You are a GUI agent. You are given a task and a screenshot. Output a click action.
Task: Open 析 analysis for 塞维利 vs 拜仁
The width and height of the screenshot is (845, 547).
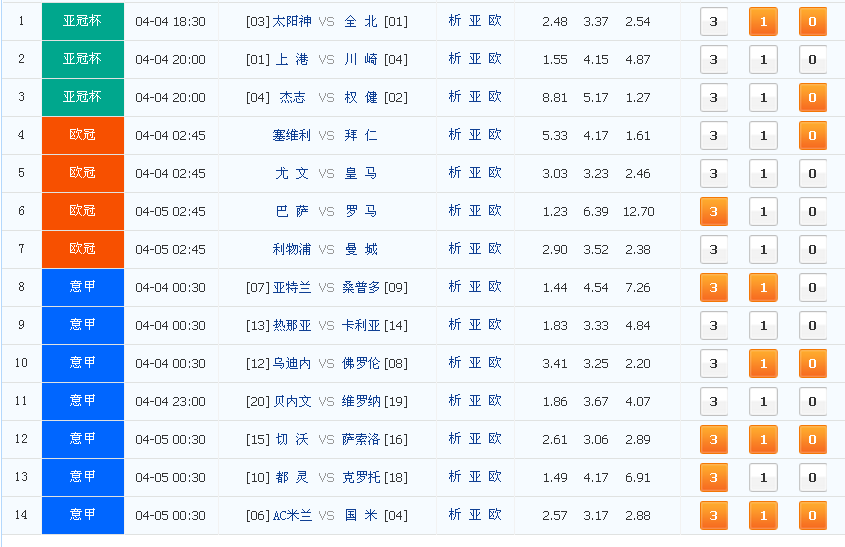(x=455, y=135)
